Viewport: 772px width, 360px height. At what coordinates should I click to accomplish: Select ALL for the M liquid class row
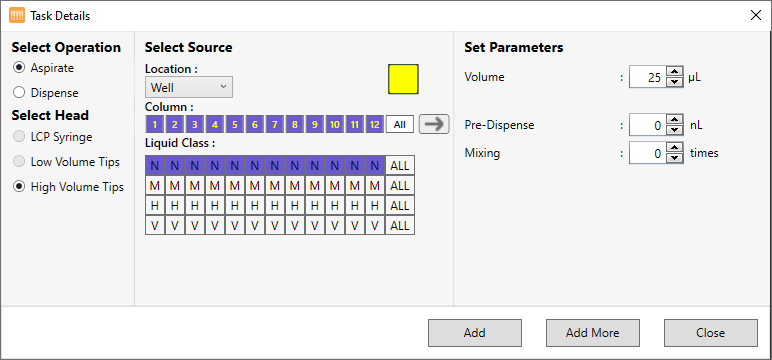click(400, 186)
